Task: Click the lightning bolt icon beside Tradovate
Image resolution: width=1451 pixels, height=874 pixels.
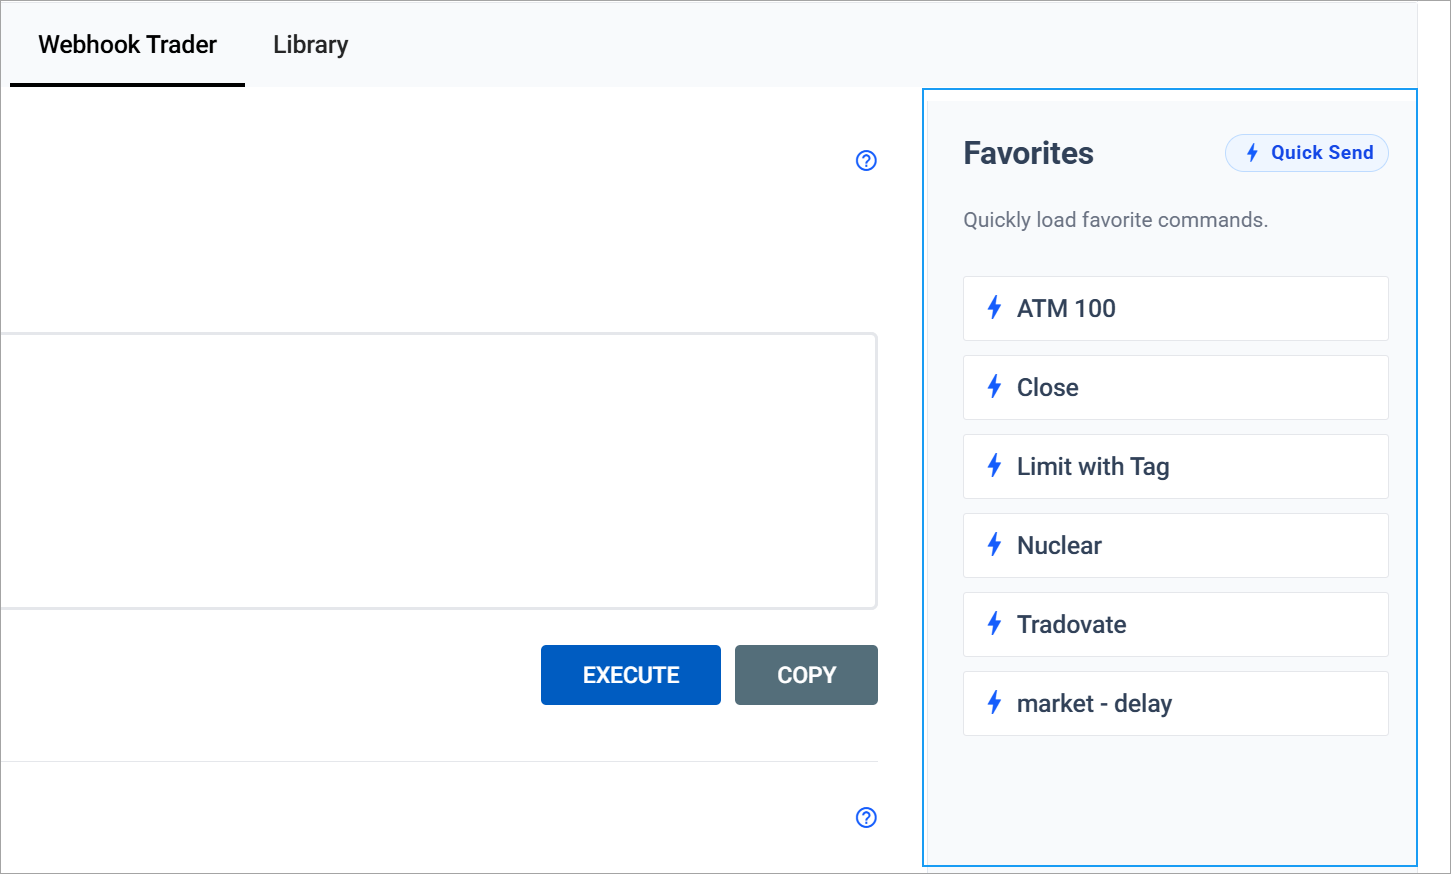Action: (x=994, y=623)
